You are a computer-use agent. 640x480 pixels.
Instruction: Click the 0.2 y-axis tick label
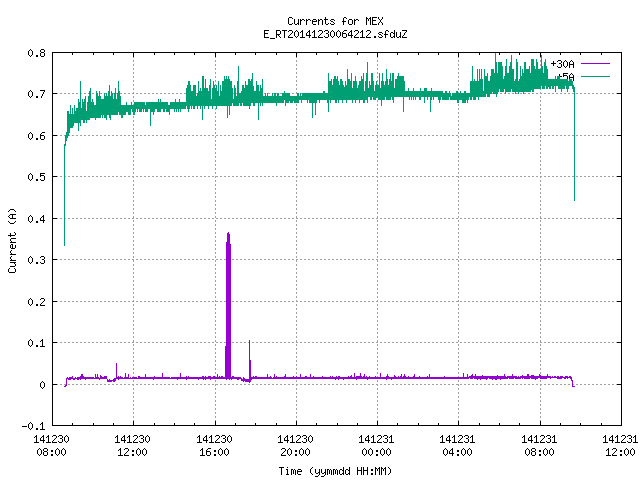[37, 302]
